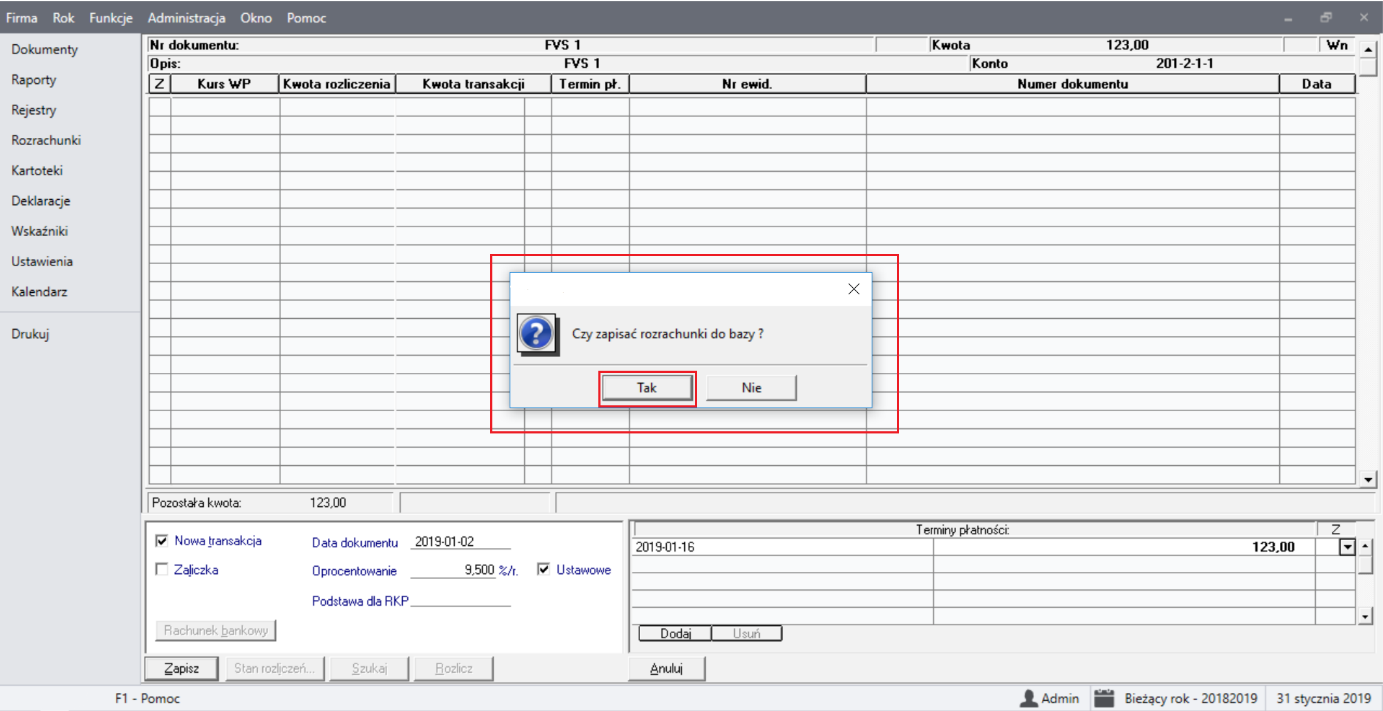Select Wskaźniki in the sidebar
Image resolution: width=1383 pixels, height=711 pixels.
pyautogui.click(x=40, y=231)
